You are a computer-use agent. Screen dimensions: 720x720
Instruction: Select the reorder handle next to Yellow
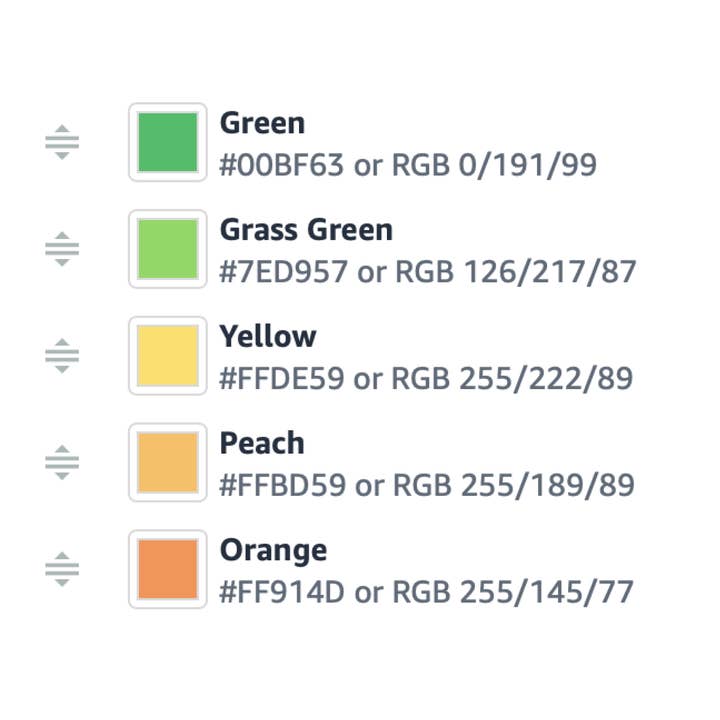(62, 356)
